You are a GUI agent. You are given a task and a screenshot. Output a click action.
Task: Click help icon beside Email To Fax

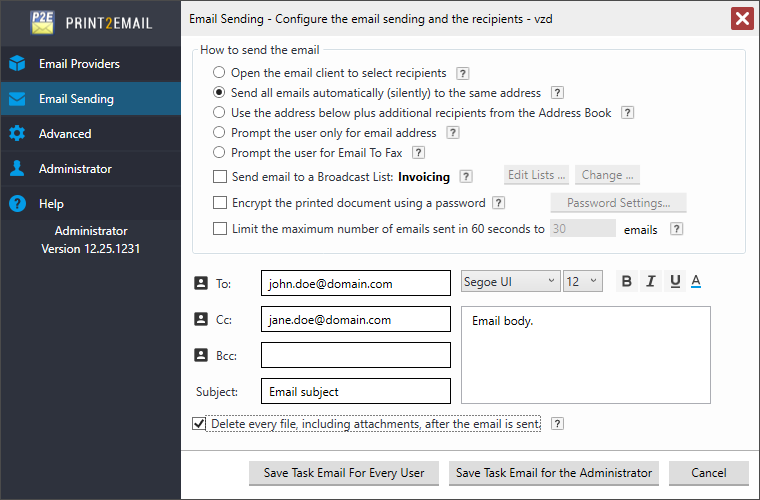pos(419,153)
